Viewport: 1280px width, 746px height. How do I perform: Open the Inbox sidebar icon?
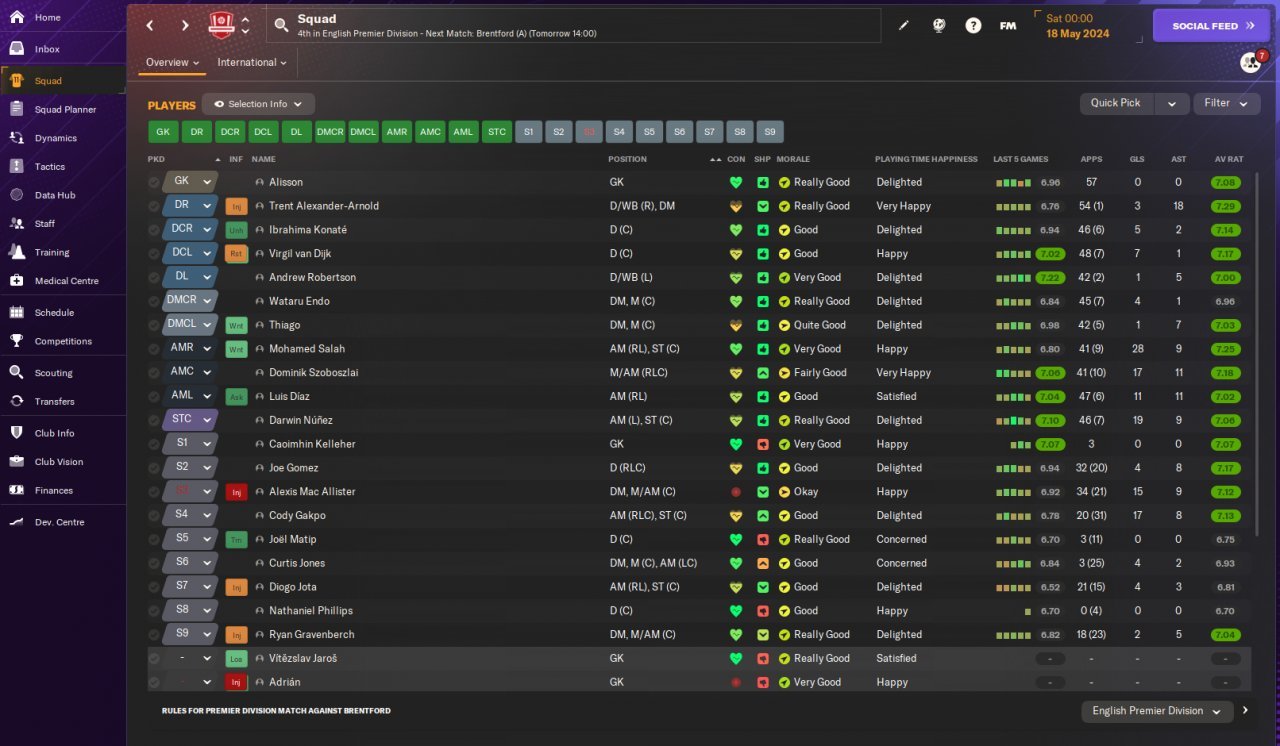coord(16,49)
